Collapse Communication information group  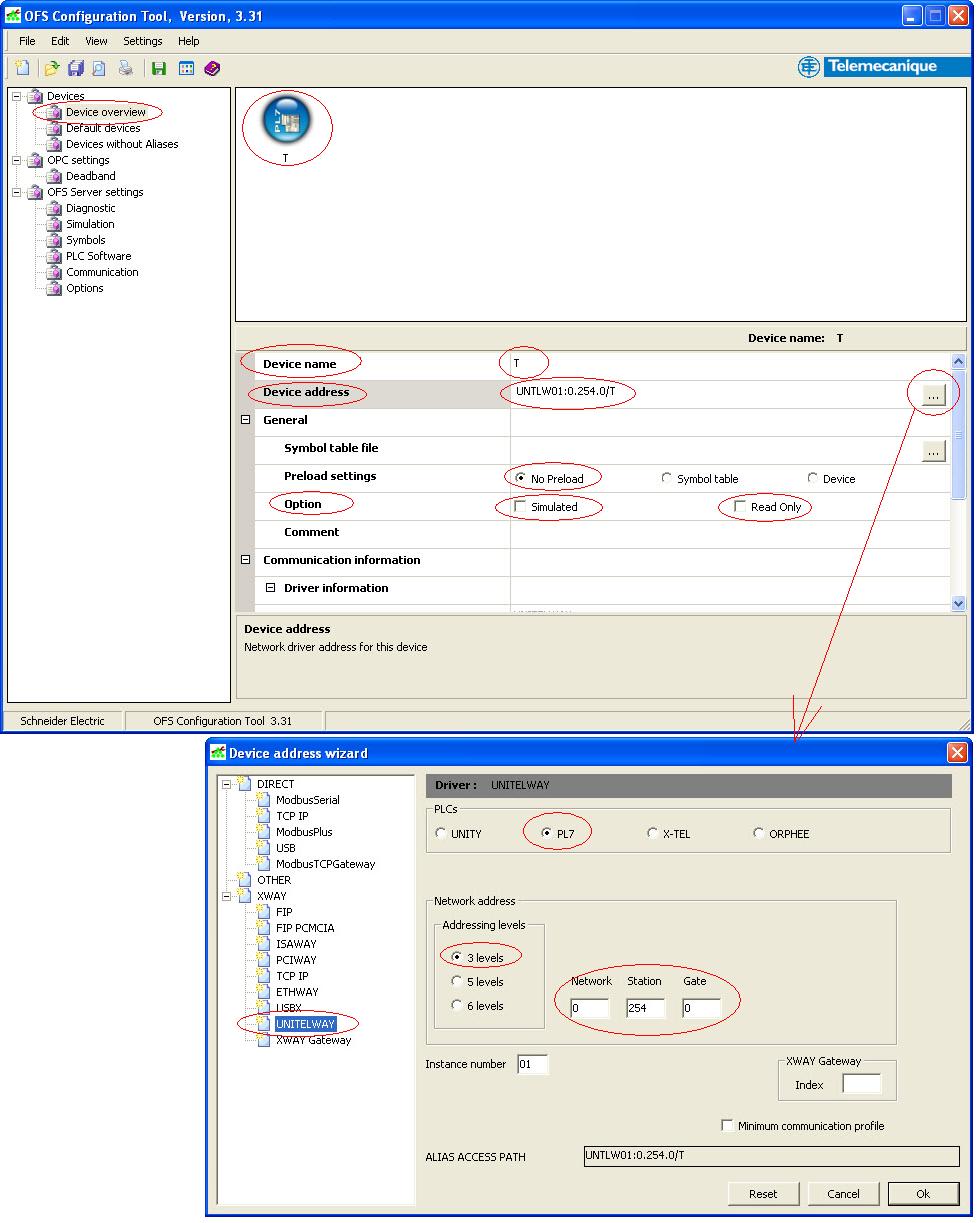246,560
